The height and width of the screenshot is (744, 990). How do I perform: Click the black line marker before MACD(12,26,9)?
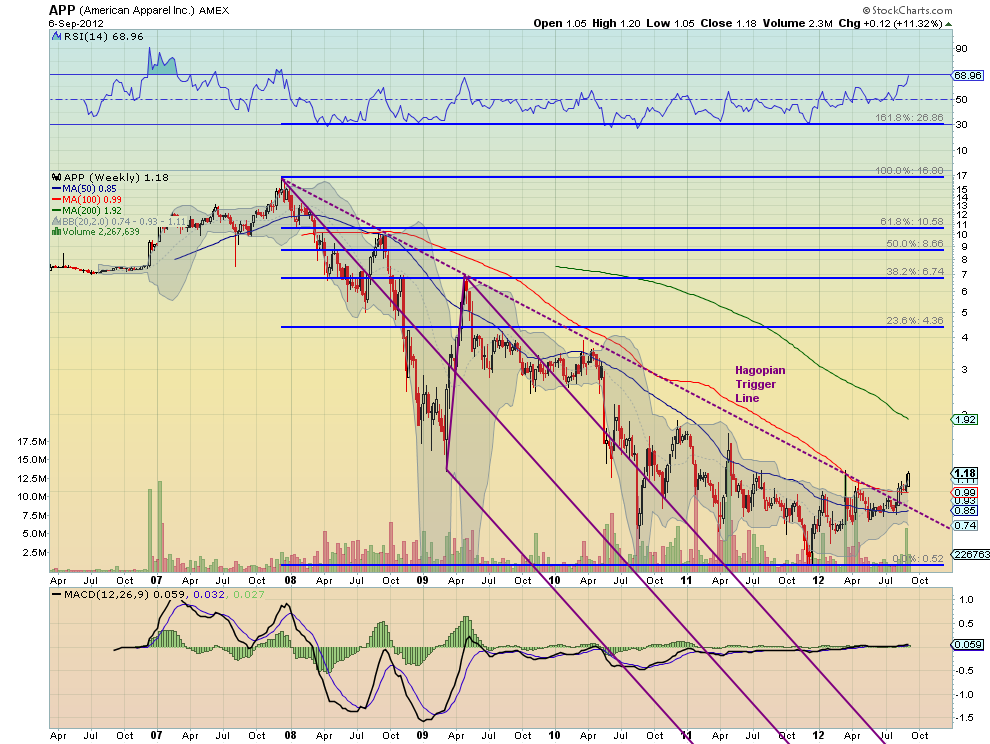tap(56, 594)
